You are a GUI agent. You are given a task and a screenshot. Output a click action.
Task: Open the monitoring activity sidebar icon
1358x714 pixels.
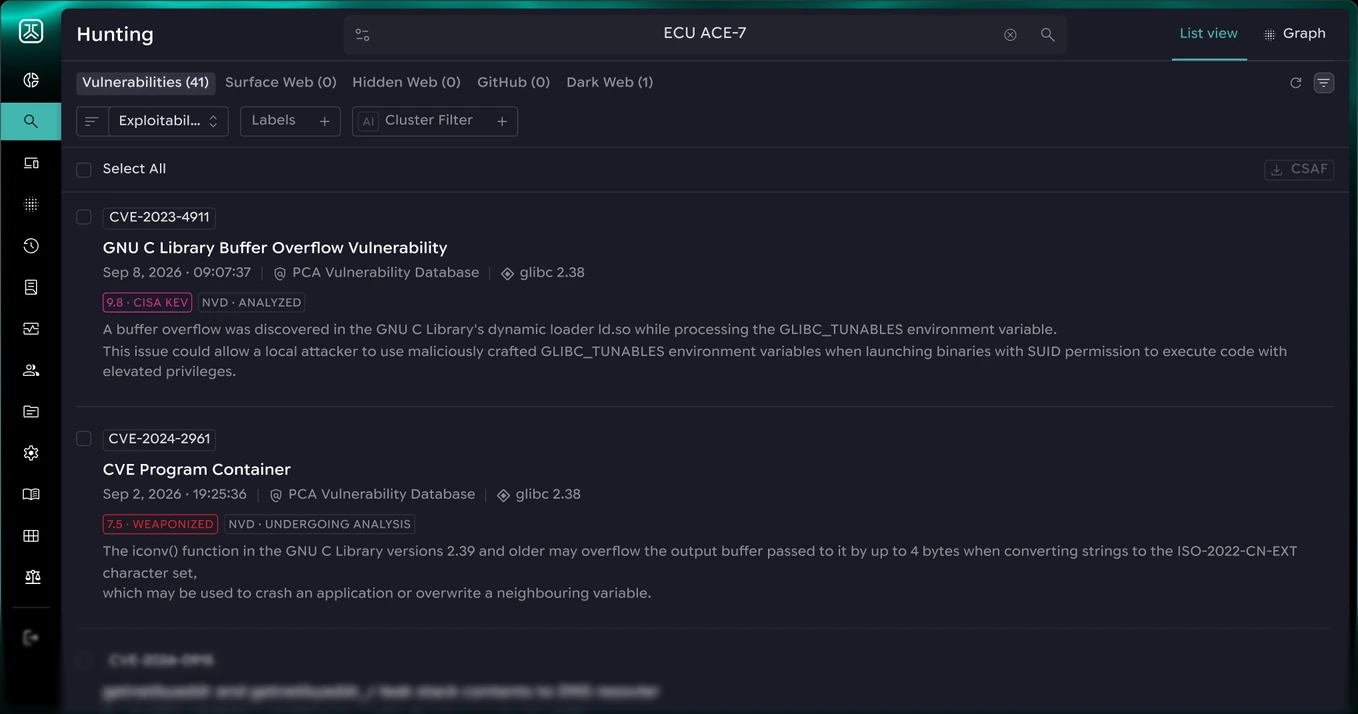31,329
